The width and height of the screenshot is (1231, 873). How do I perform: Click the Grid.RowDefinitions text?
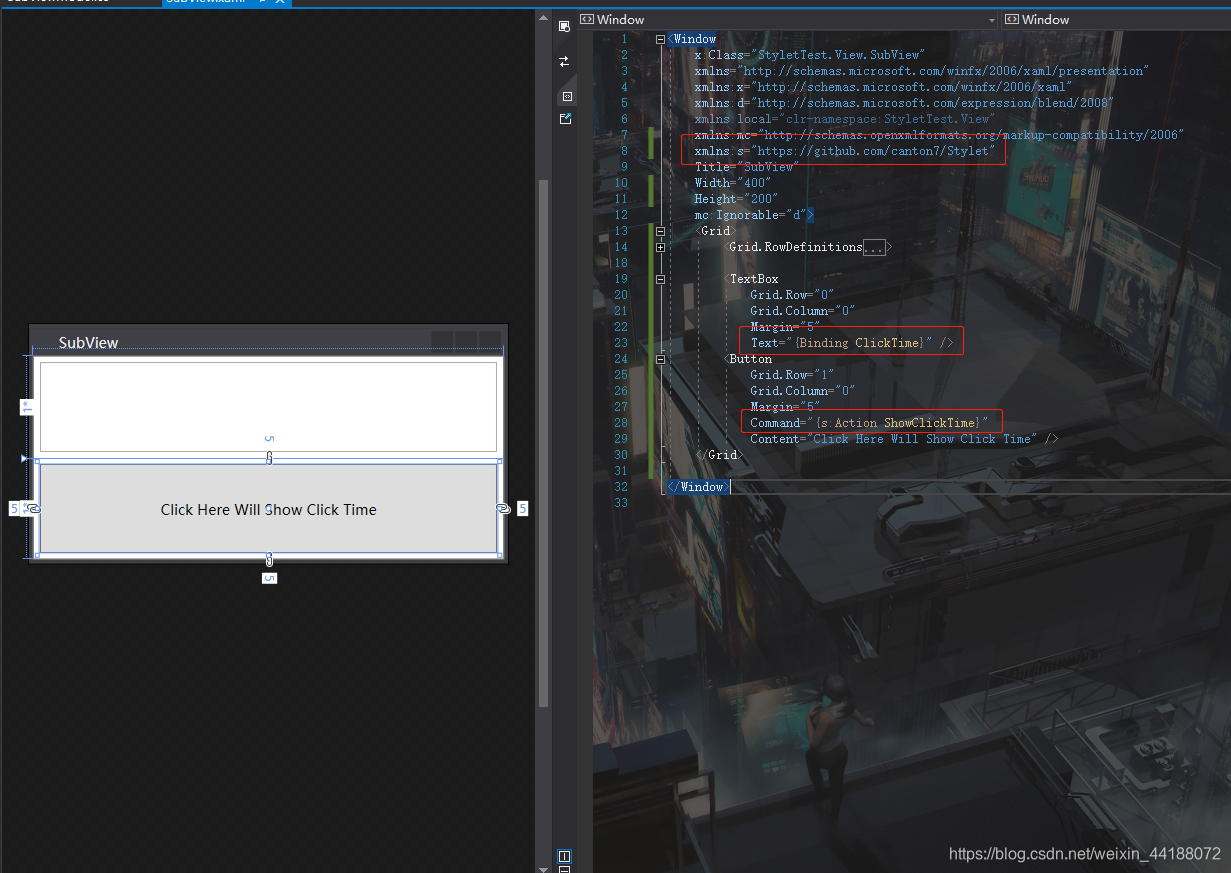coord(795,247)
